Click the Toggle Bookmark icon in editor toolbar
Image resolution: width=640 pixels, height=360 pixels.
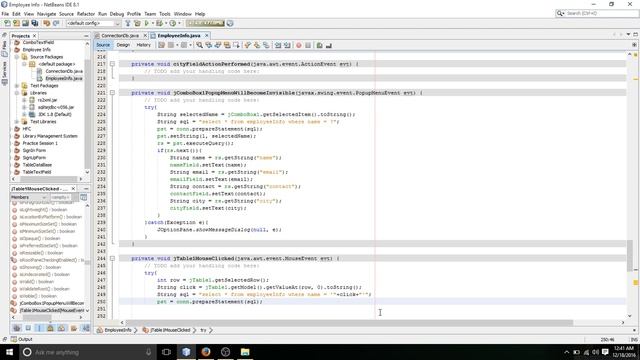(x=266, y=45)
